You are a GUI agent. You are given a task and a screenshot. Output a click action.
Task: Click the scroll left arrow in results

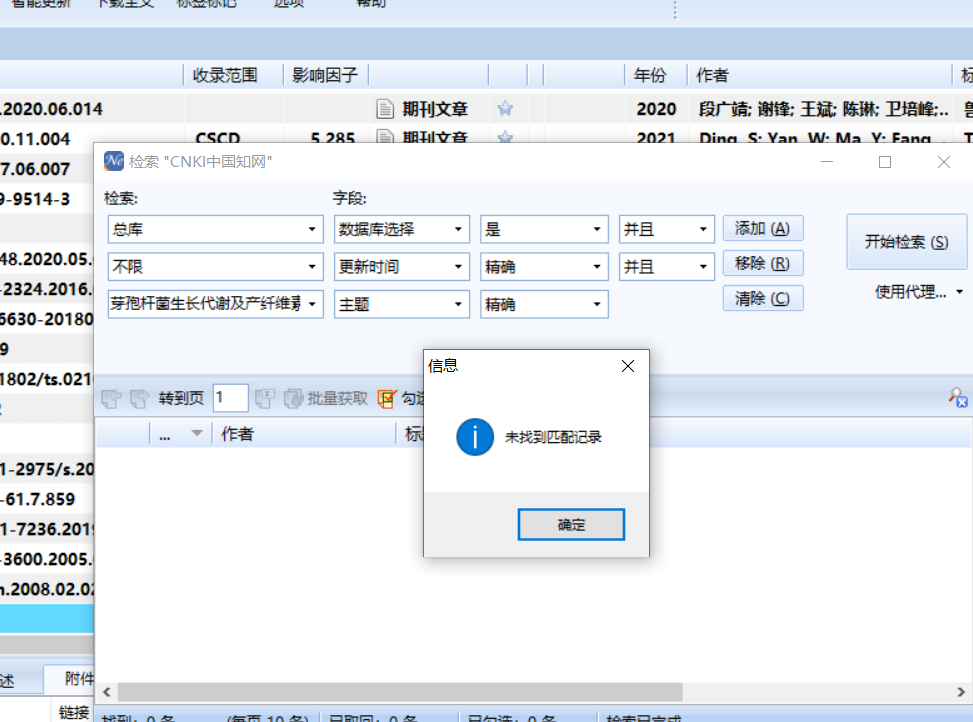point(107,692)
